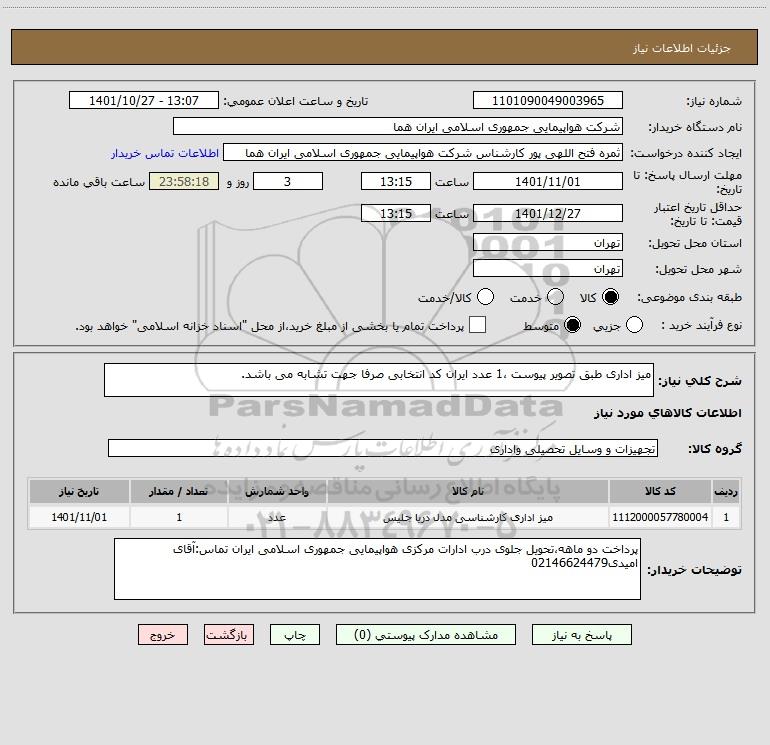Open اطلاعات تماس خریدار link
The height and width of the screenshot is (745, 770).
click(165, 153)
